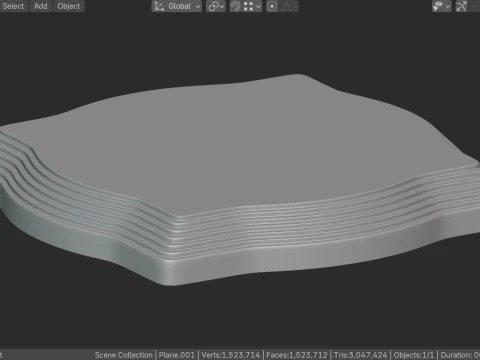The image size is (480, 360).
Task: Toggle proportional editing
Action: pos(272,6)
